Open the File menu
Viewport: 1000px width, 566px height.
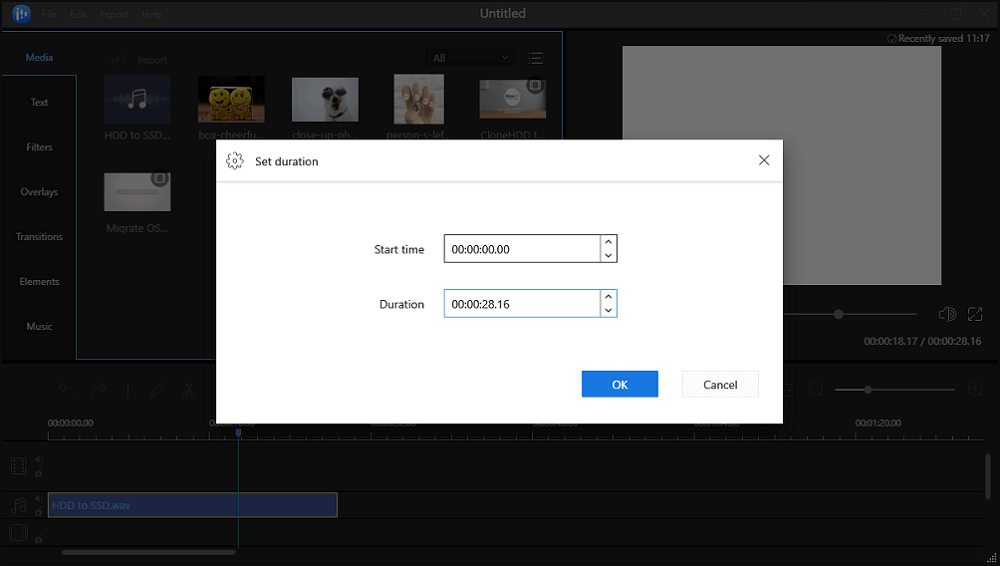tap(49, 15)
